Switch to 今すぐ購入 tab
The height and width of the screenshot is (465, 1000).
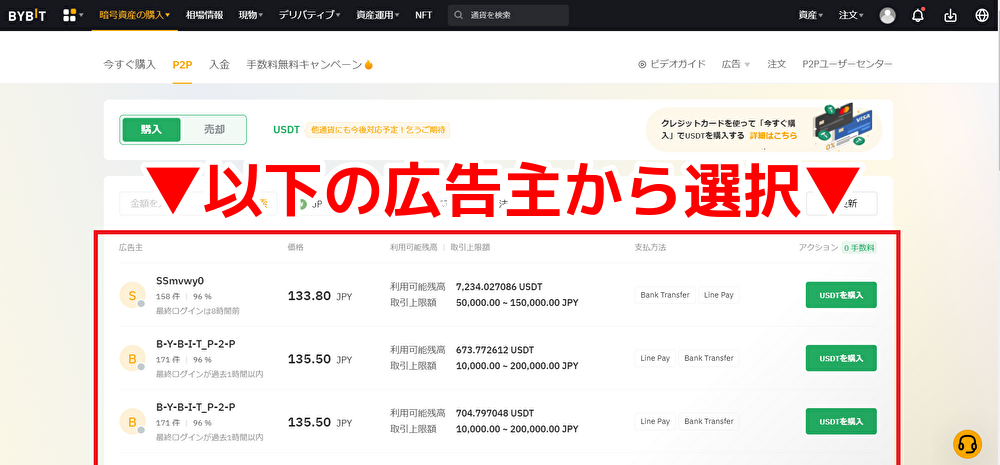pos(129,64)
